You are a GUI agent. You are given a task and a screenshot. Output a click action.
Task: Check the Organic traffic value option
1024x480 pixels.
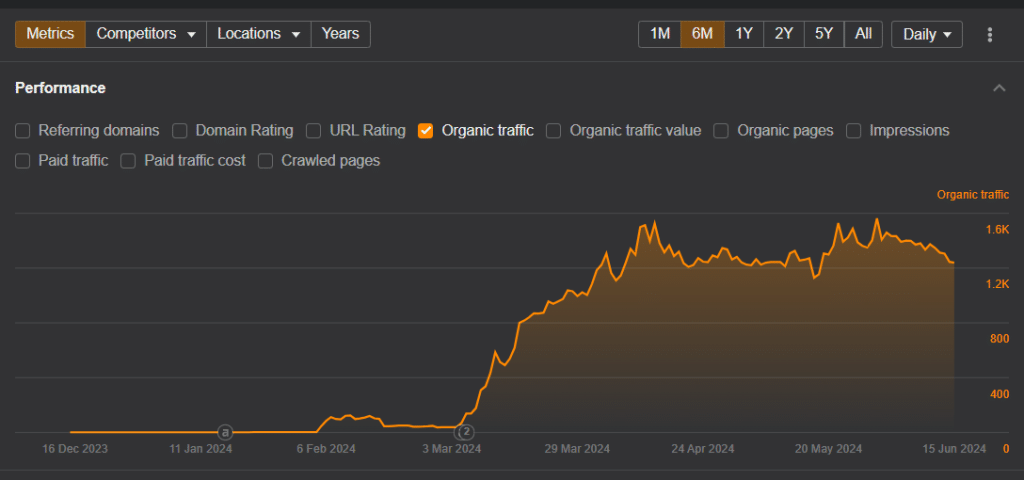pos(554,130)
